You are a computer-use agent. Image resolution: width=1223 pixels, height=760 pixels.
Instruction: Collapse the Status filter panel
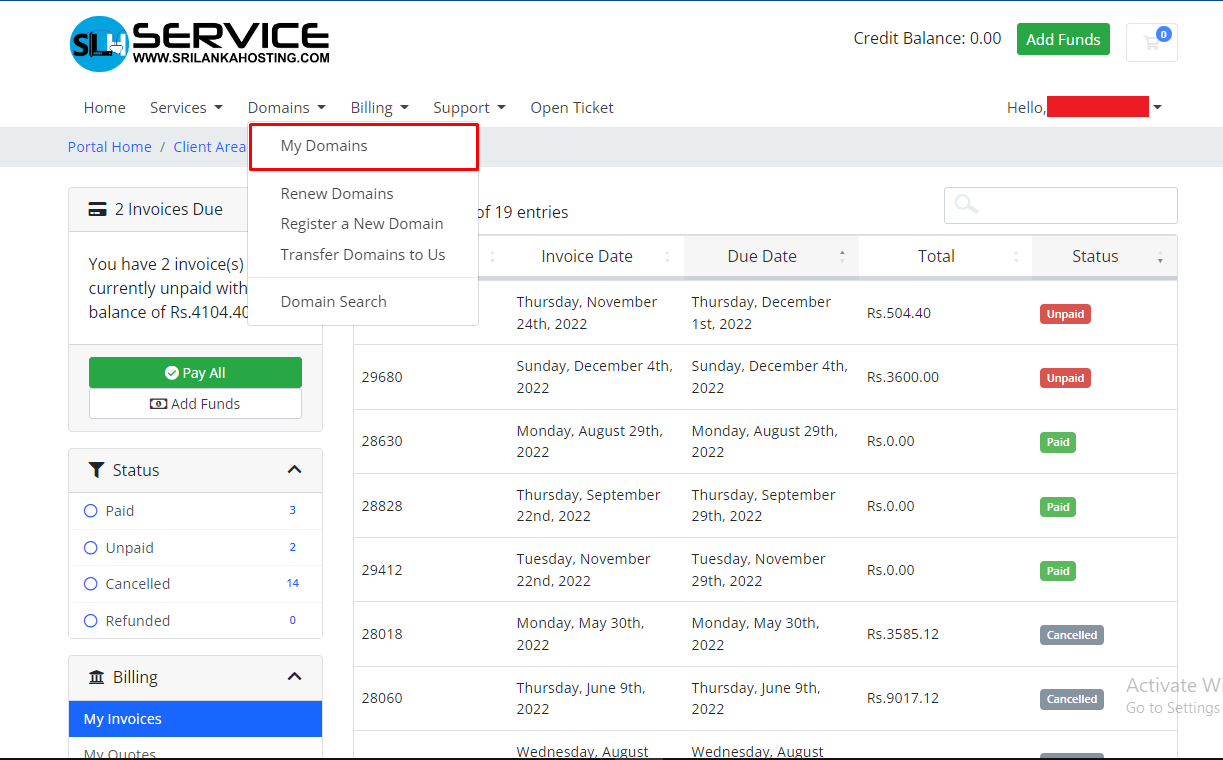[x=294, y=470]
